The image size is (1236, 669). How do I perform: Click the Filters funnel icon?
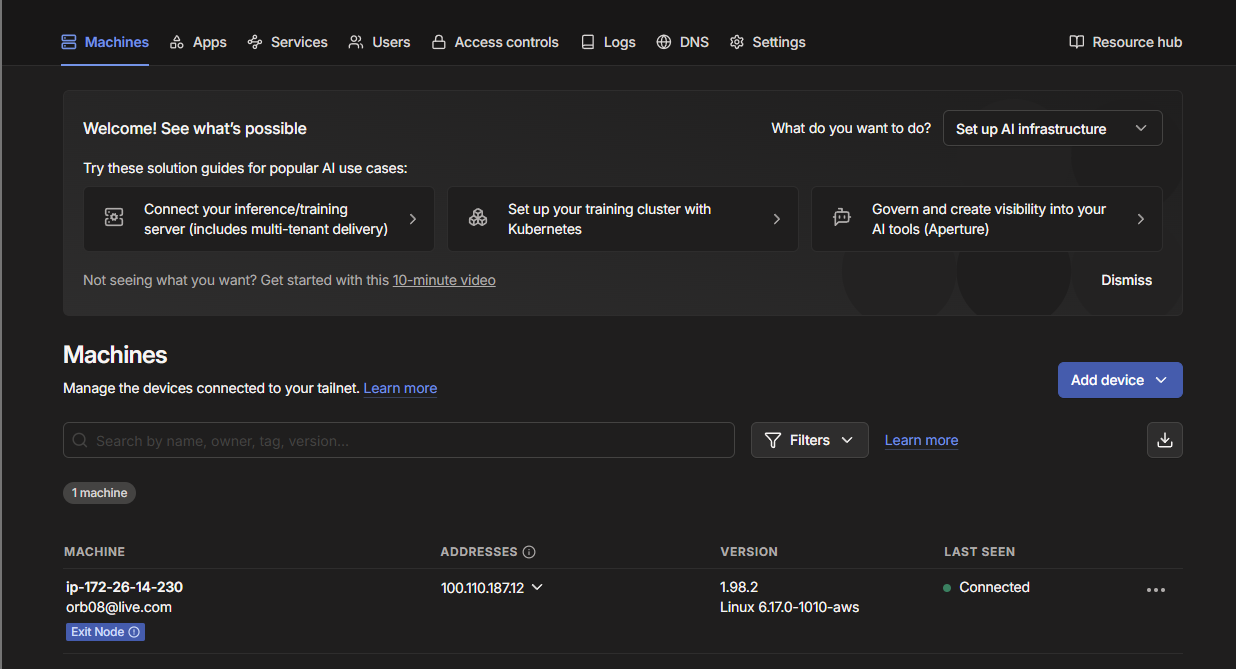[772, 440]
